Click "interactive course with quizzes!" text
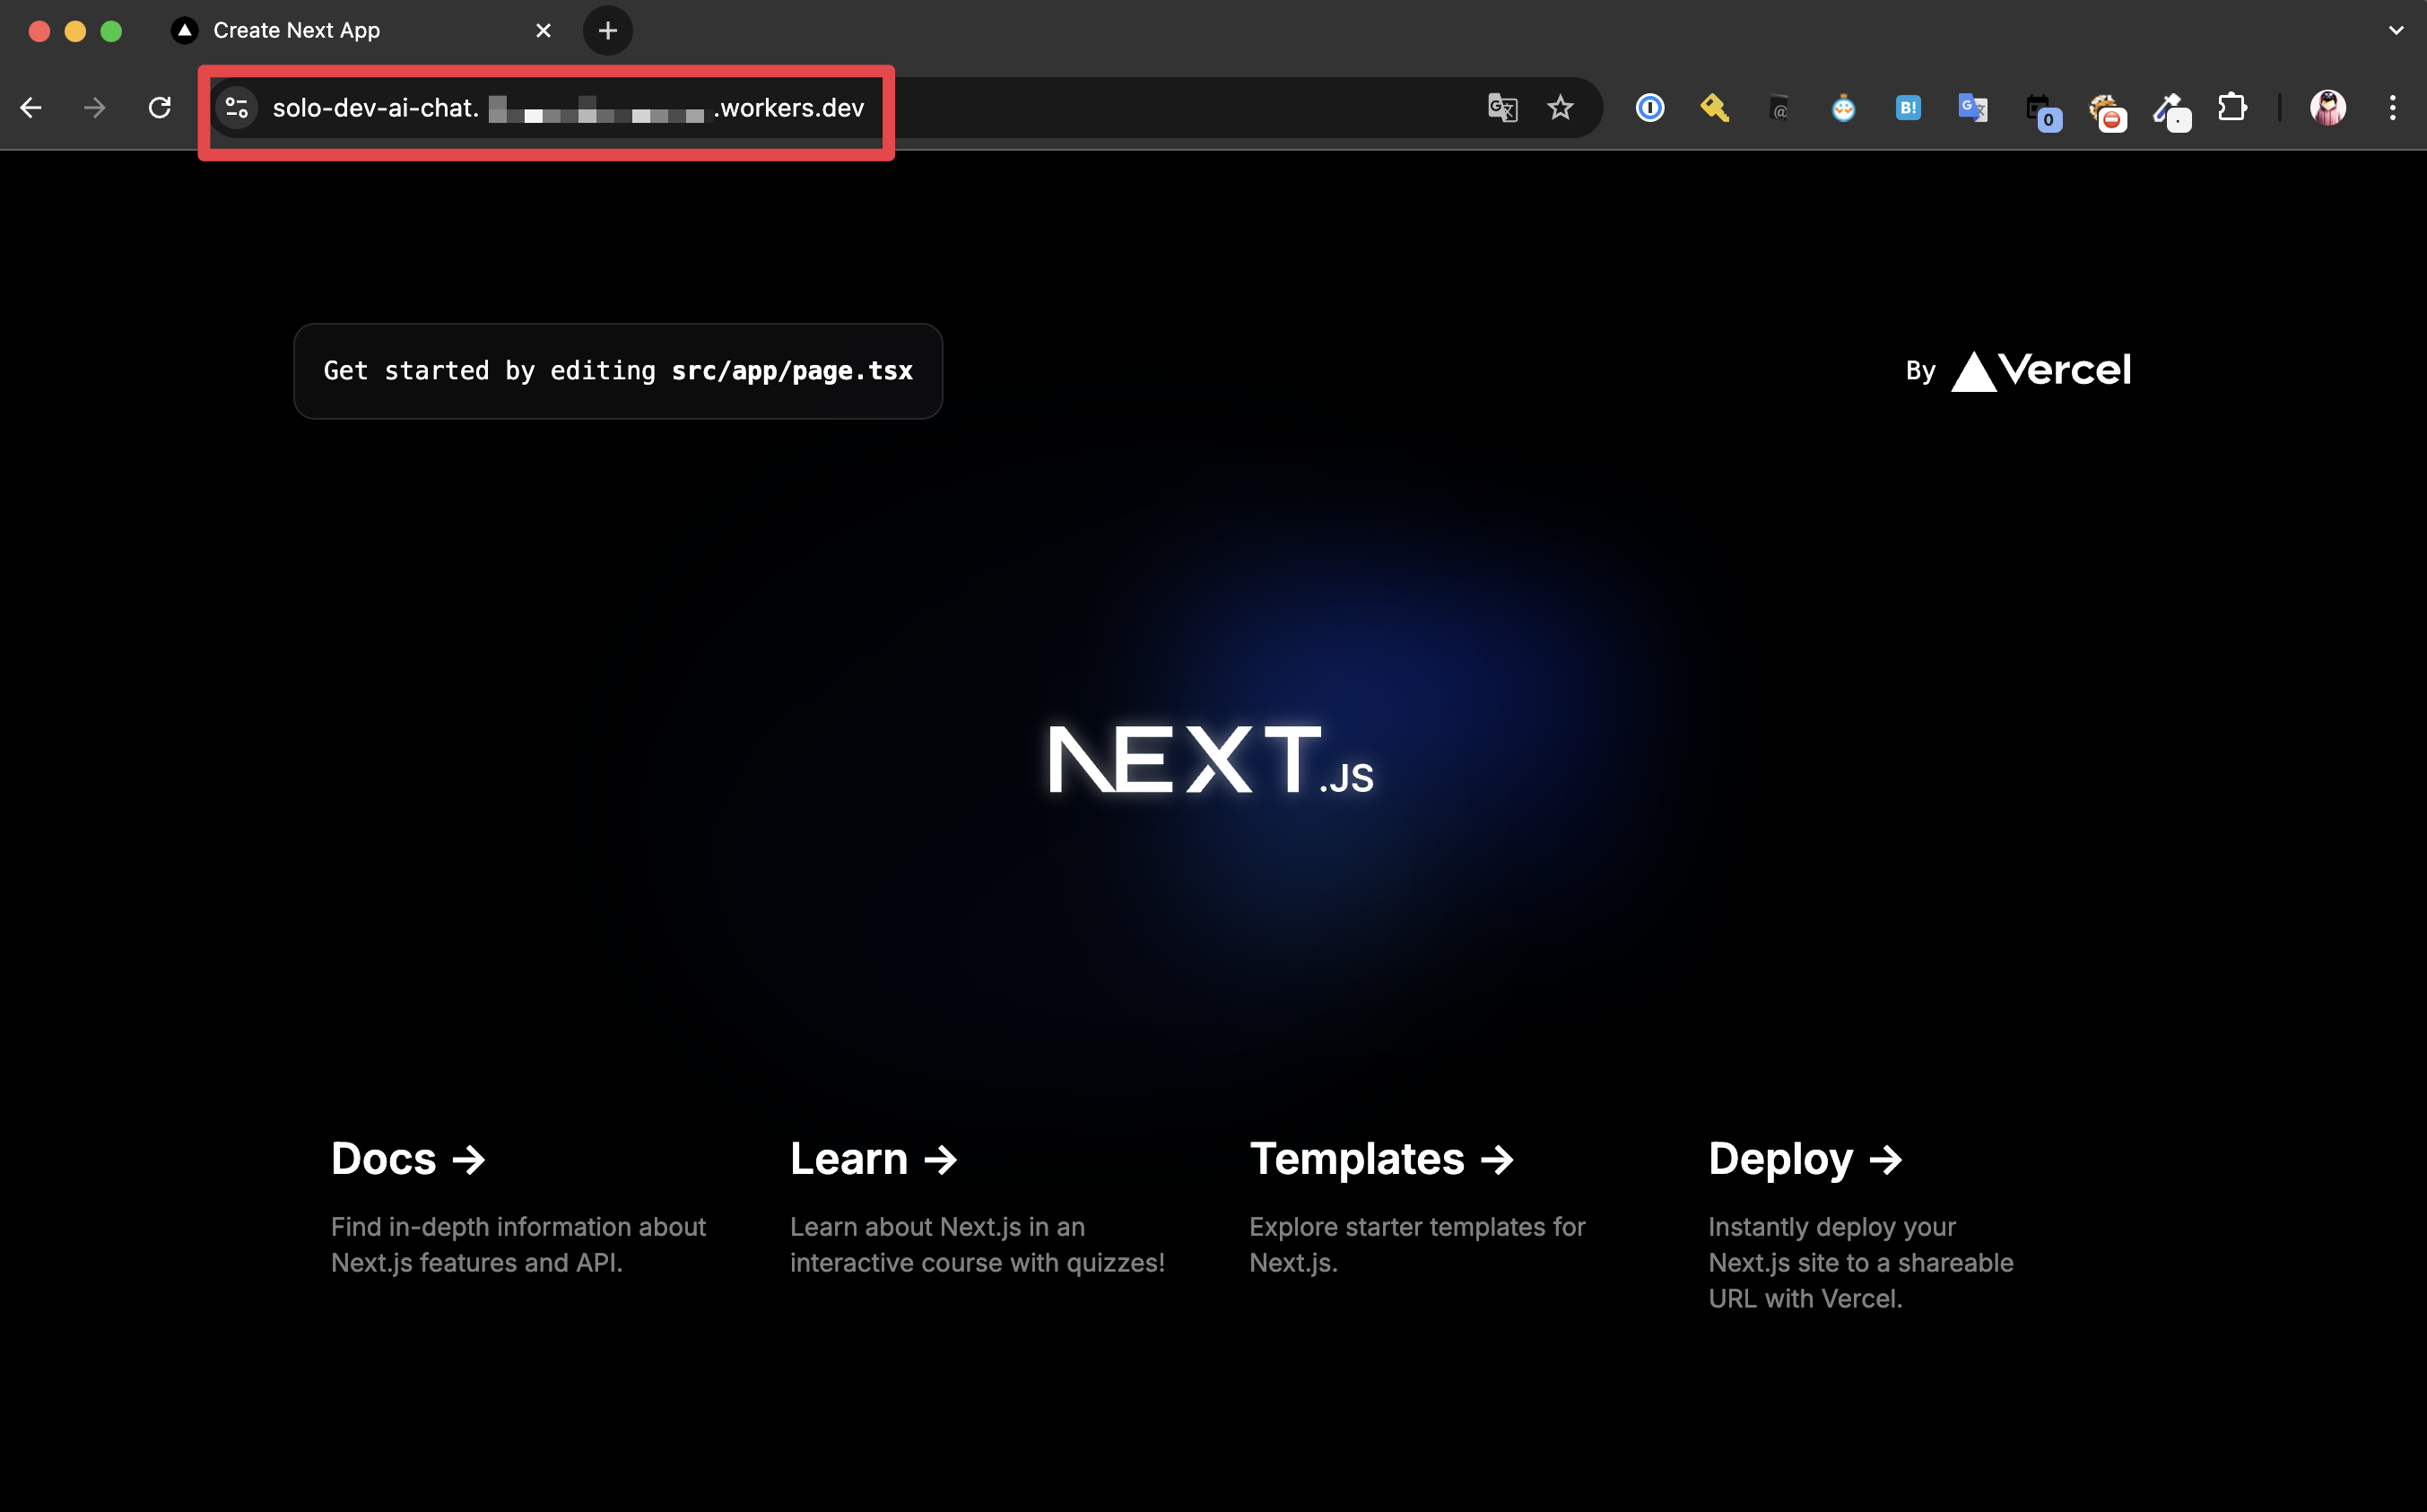The width and height of the screenshot is (2427, 1512). point(977,1263)
